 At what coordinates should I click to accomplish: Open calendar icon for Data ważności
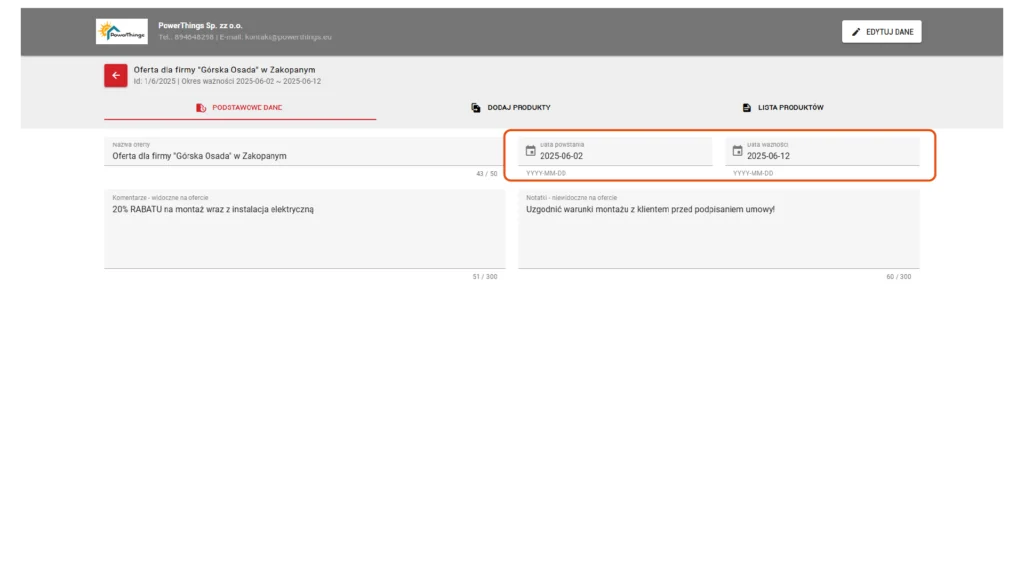(738, 151)
